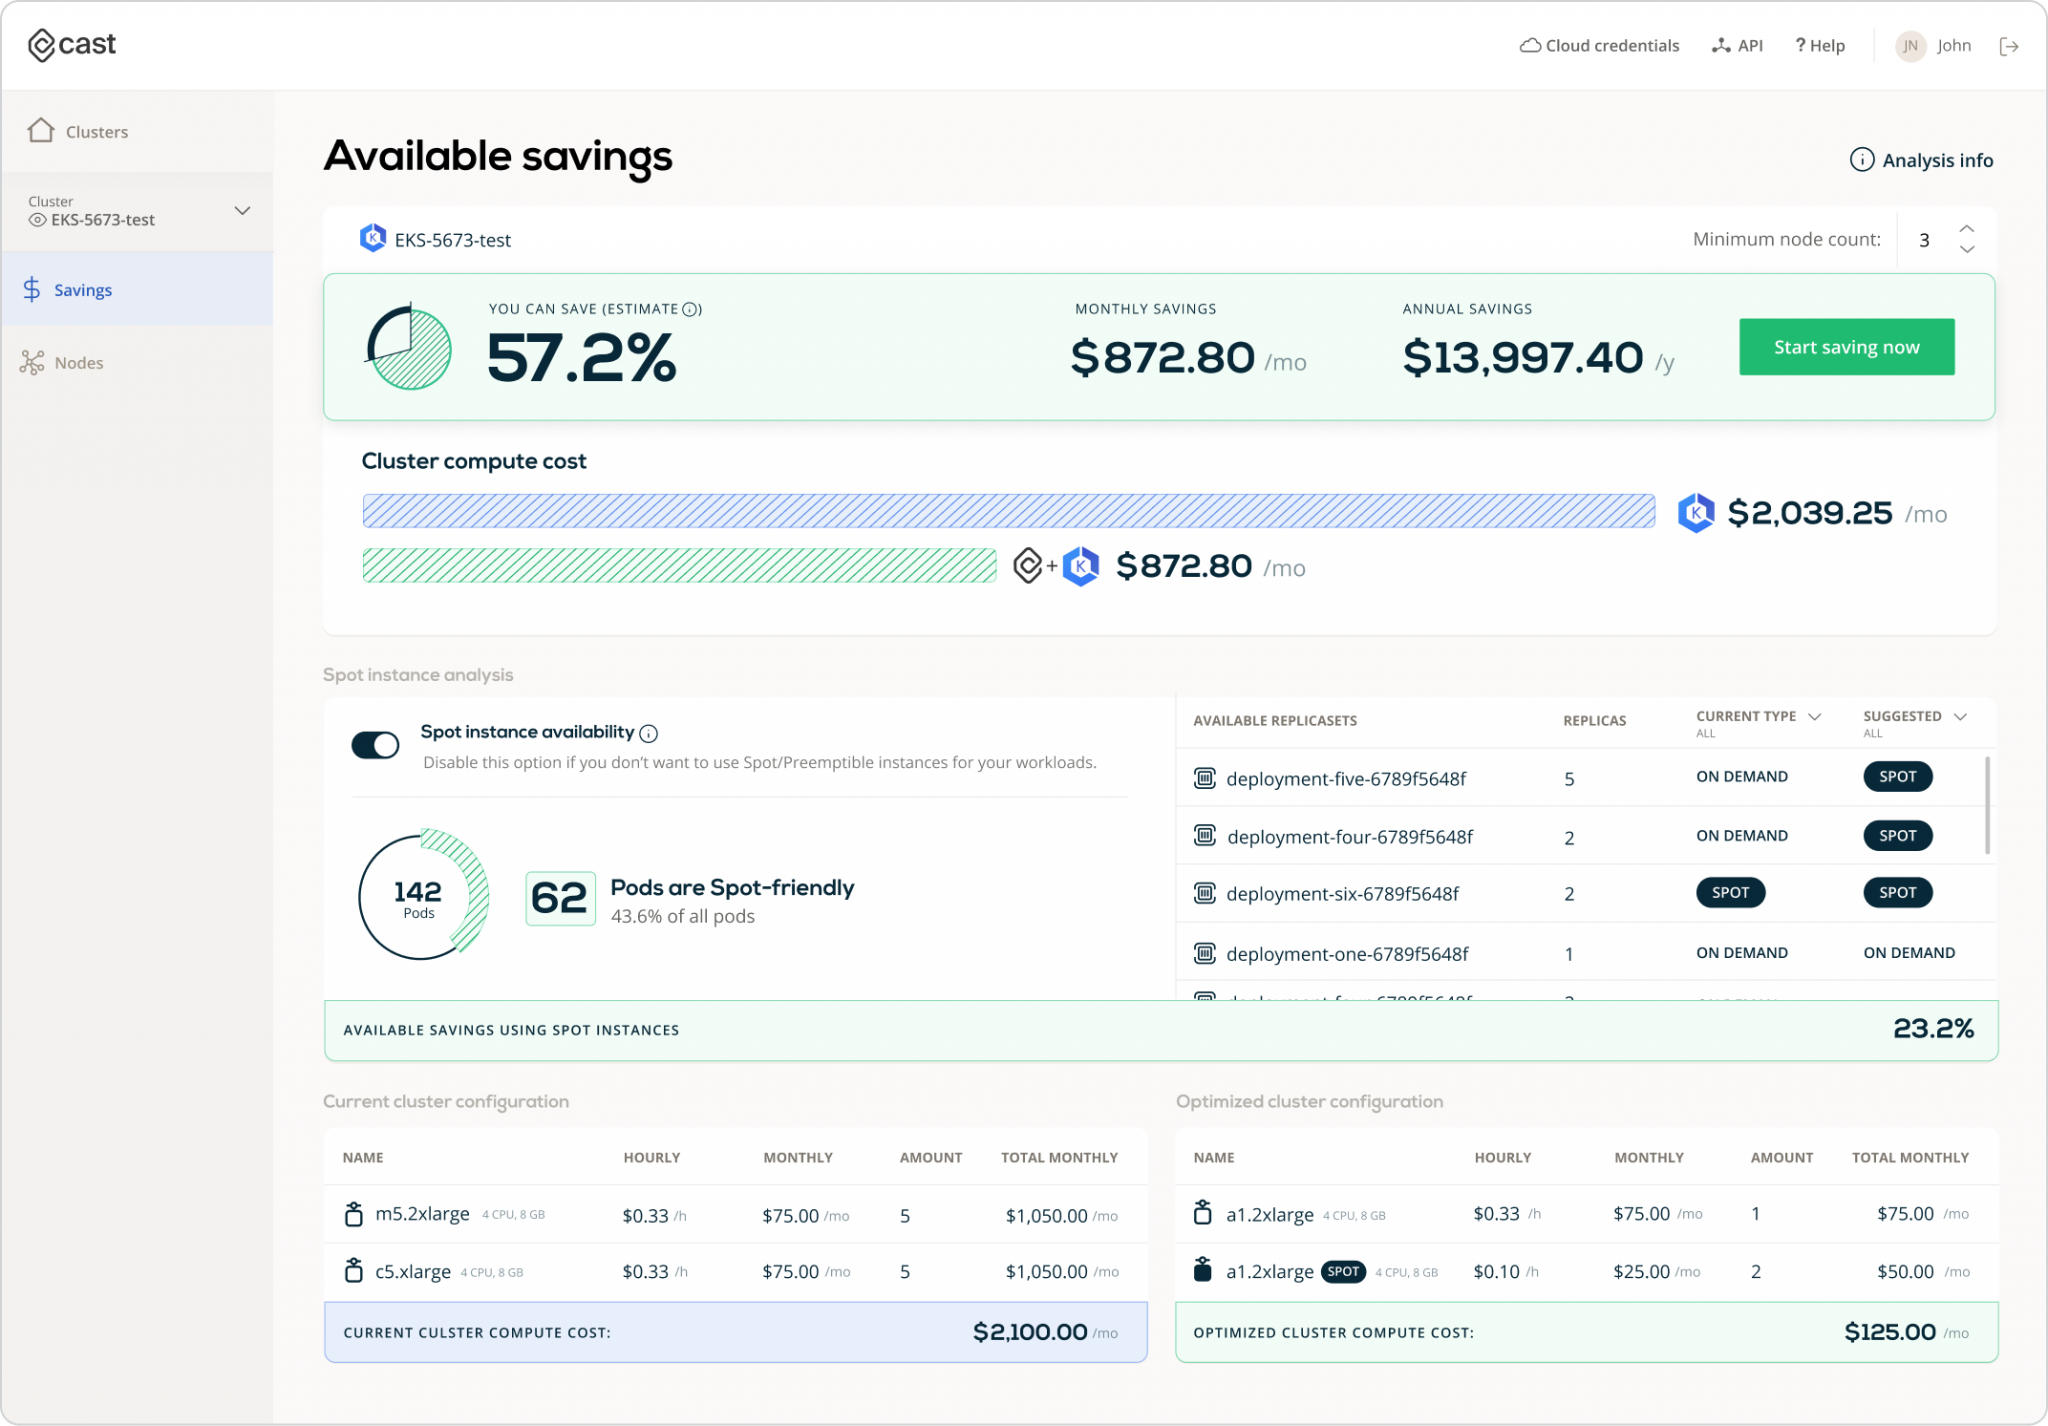Go to Clusters in the sidebar
The image size is (2048, 1426).
(x=96, y=132)
